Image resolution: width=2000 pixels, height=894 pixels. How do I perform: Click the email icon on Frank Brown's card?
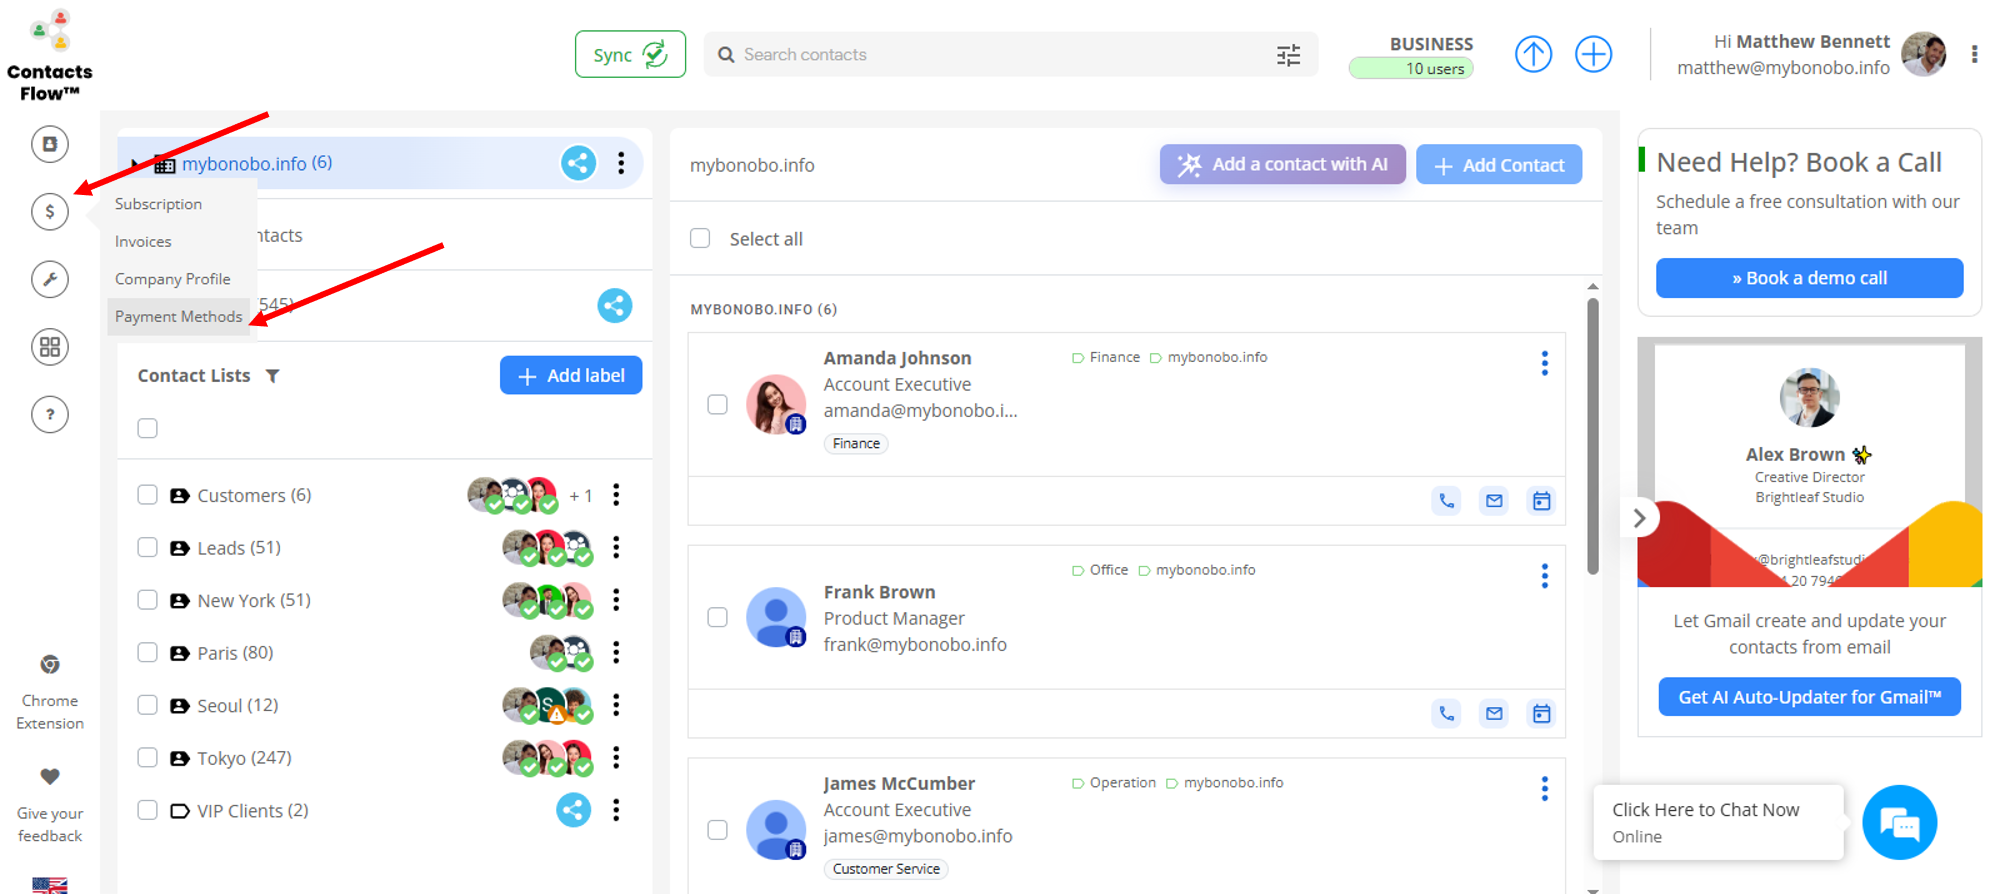[1494, 714]
